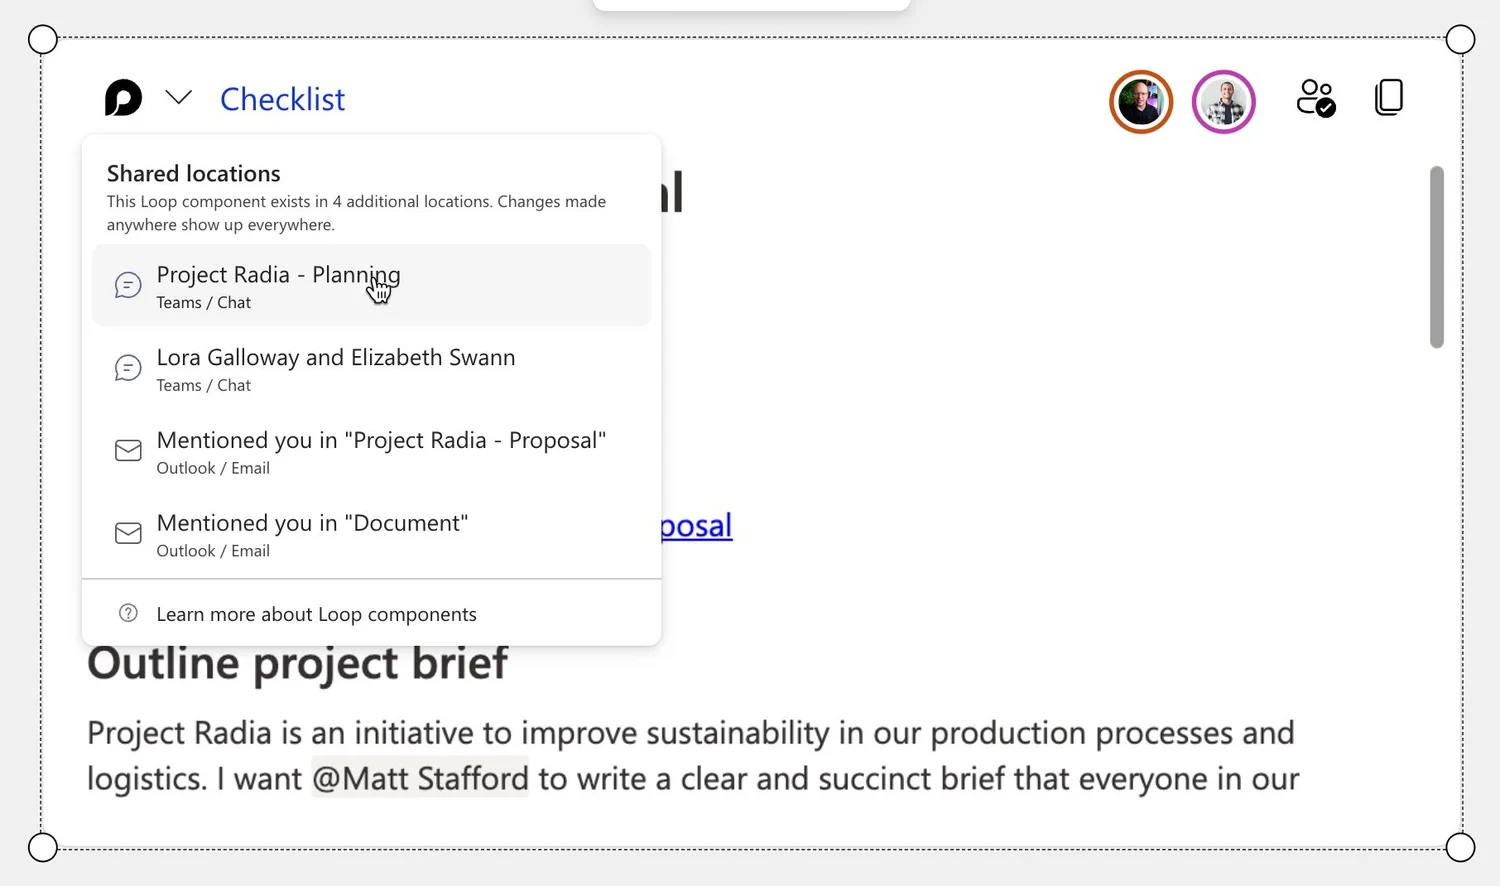1500x886 pixels.
Task: Click the shared members people icon
Action: pyautogui.click(x=1316, y=97)
